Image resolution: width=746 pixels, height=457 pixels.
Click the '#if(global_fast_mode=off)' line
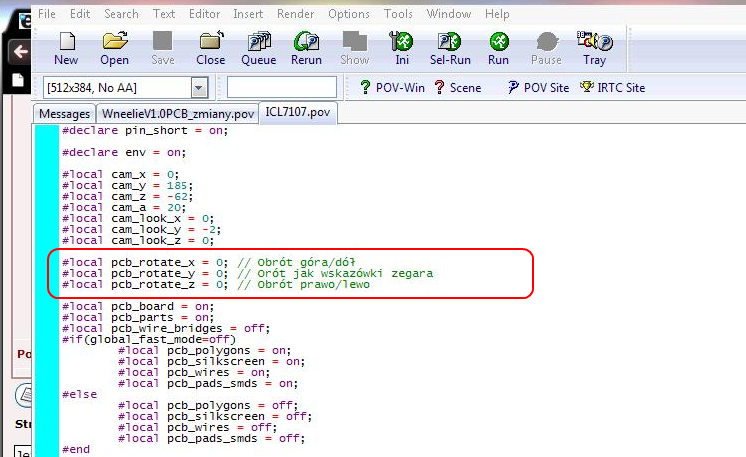[149, 339]
